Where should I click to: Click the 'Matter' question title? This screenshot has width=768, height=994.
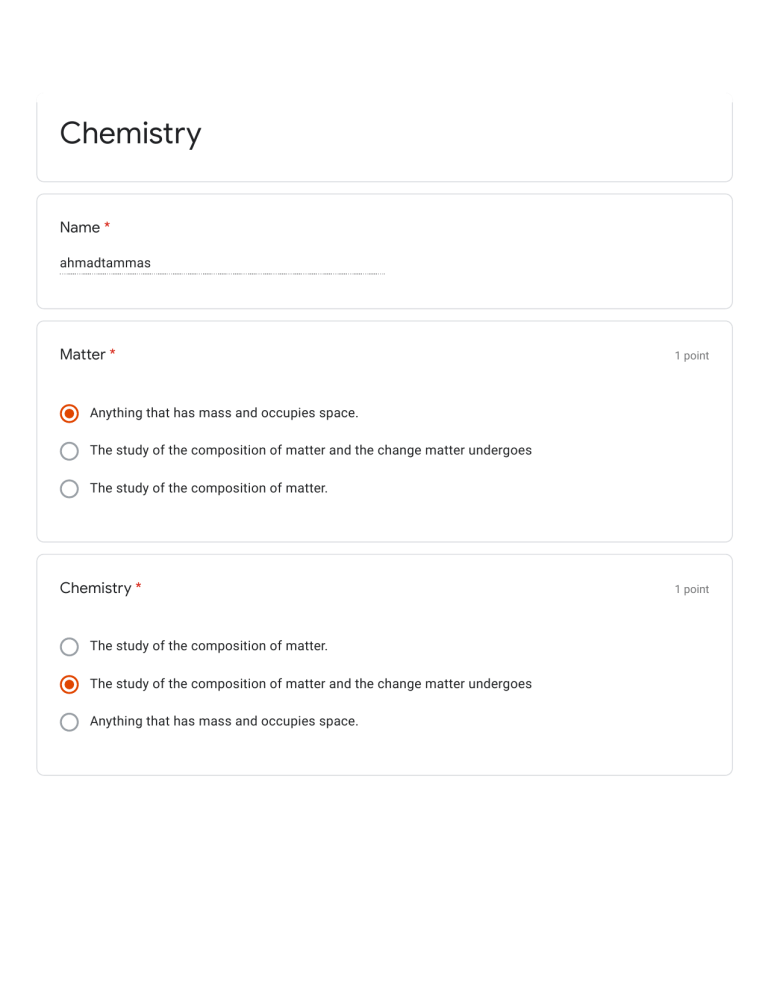tap(82, 354)
